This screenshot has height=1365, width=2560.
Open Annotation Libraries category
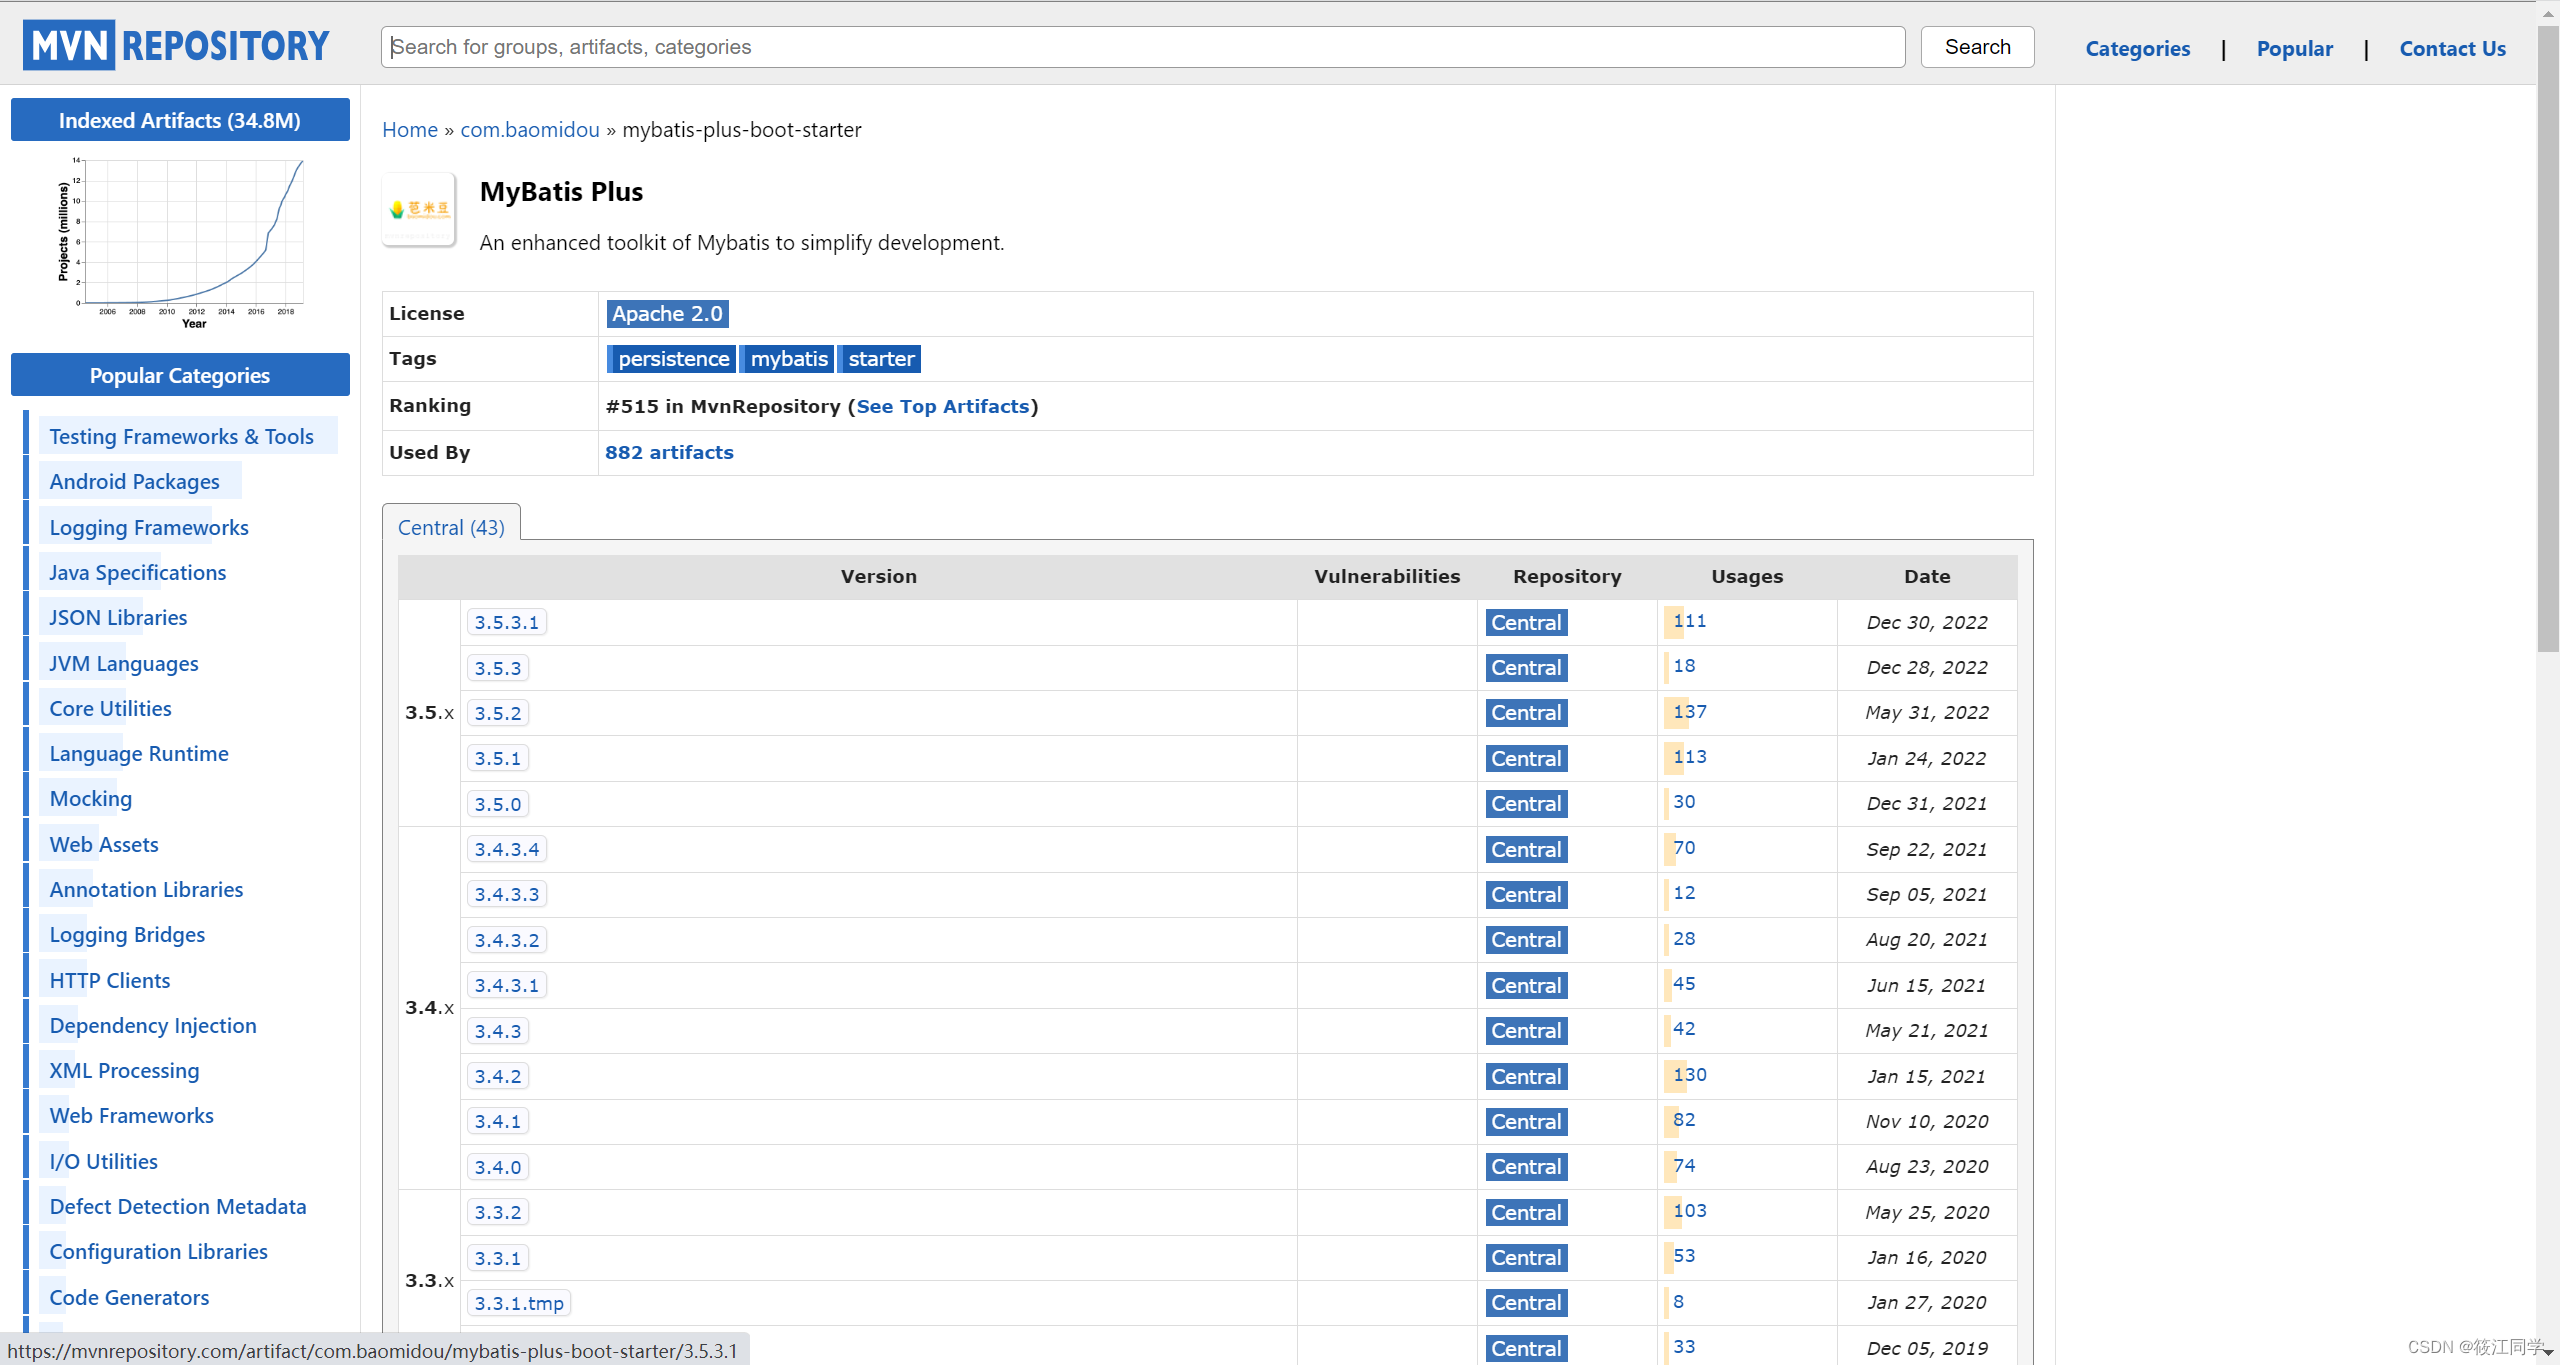146,889
